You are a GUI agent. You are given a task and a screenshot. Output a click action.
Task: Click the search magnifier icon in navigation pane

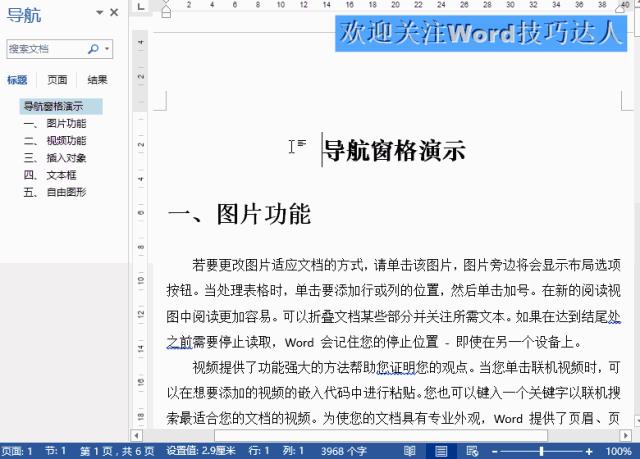93,49
